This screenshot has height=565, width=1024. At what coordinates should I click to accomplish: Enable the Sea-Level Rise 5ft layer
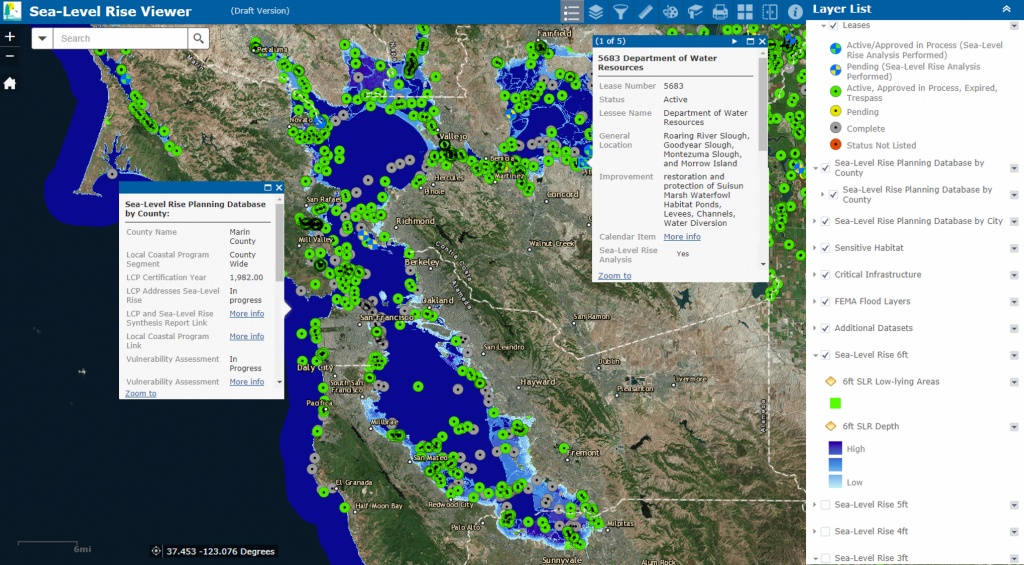point(825,505)
